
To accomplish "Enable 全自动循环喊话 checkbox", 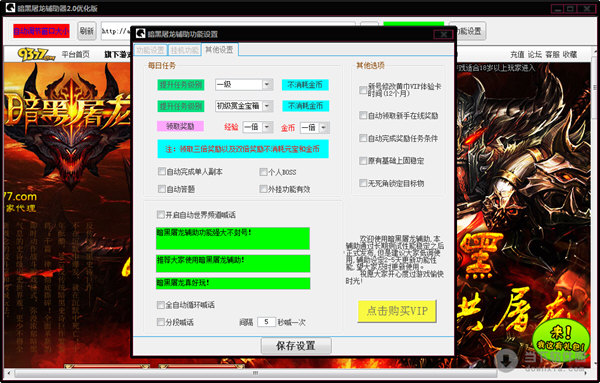I will tap(161, 305).
